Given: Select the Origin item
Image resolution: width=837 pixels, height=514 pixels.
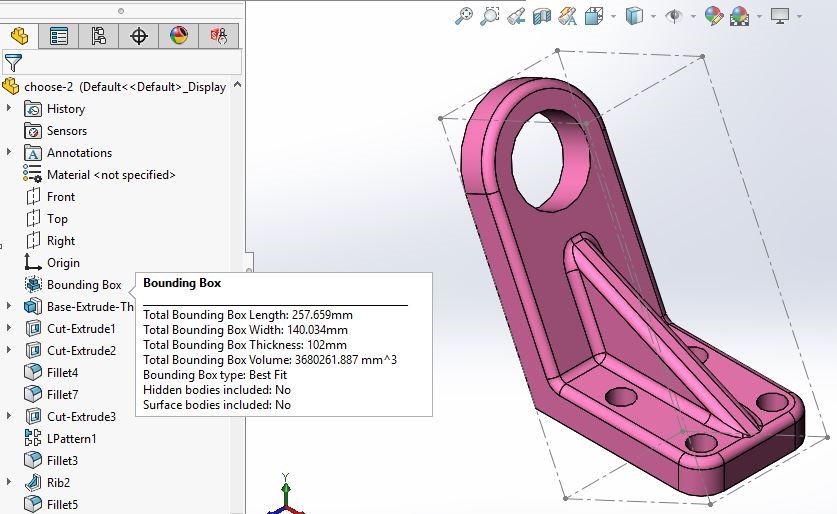Looking at the screenshot, I should 52,263.
